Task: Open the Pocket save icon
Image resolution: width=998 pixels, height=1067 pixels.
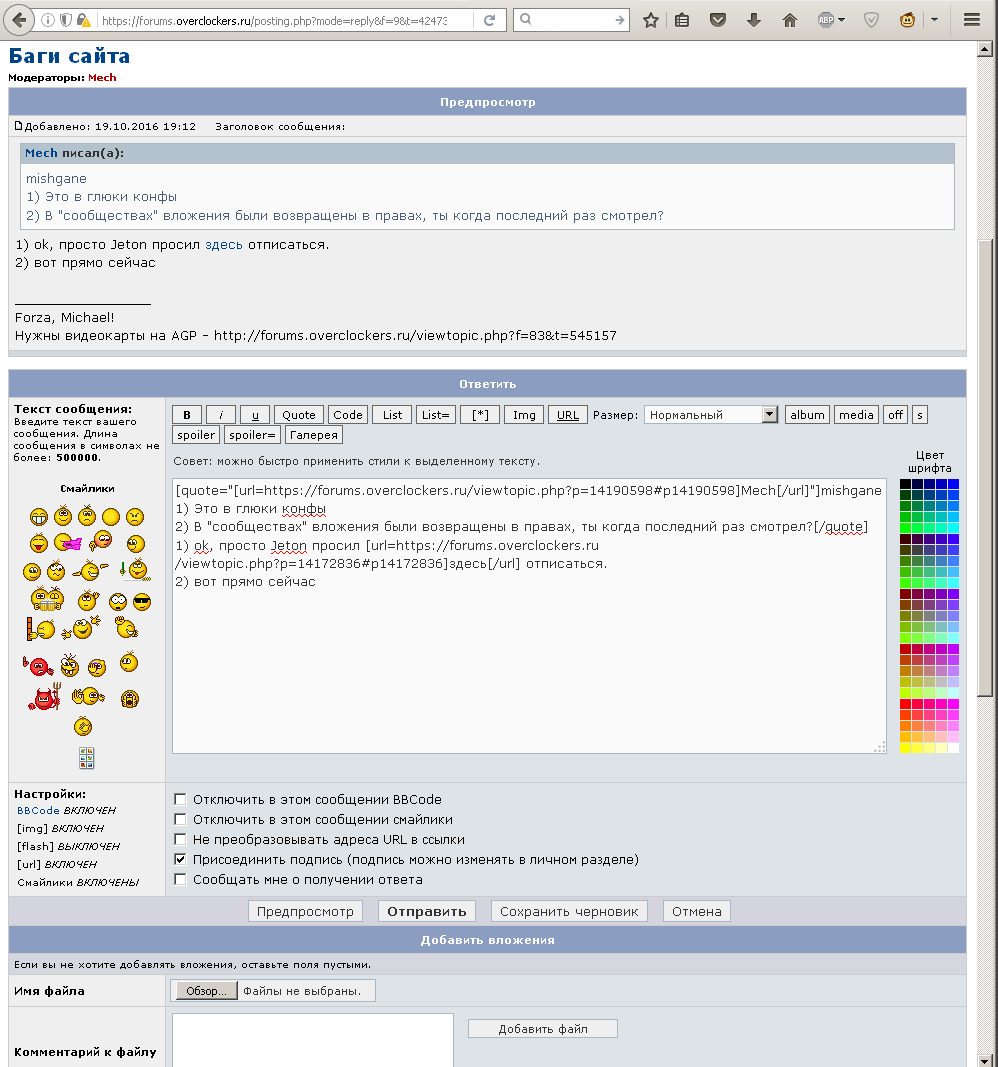Action: (717, 20)
